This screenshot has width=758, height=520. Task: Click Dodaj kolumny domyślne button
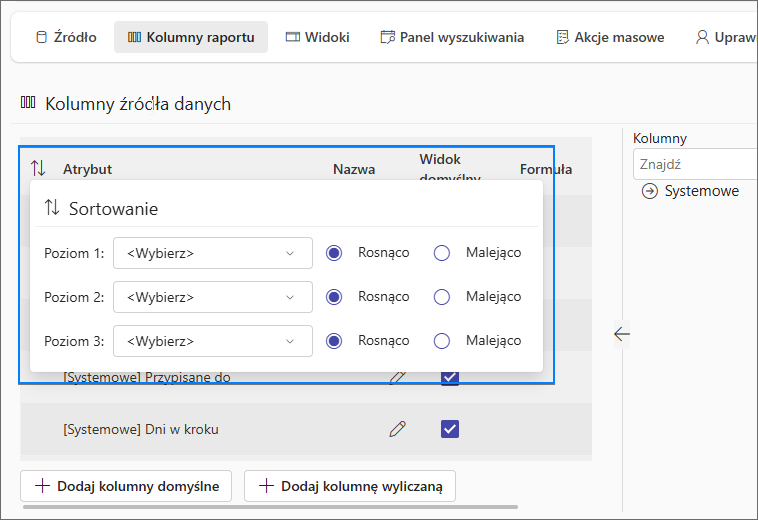pos(126,486)
